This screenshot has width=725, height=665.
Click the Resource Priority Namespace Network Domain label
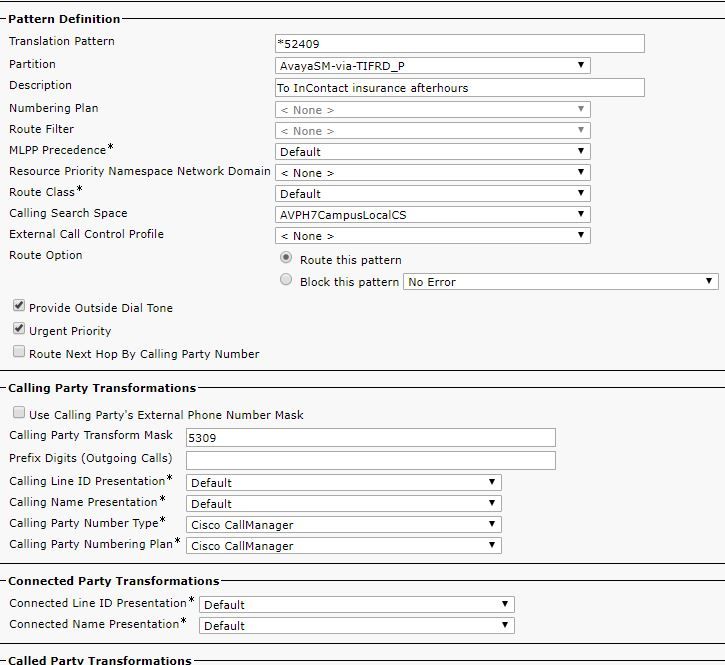point(140,171)
